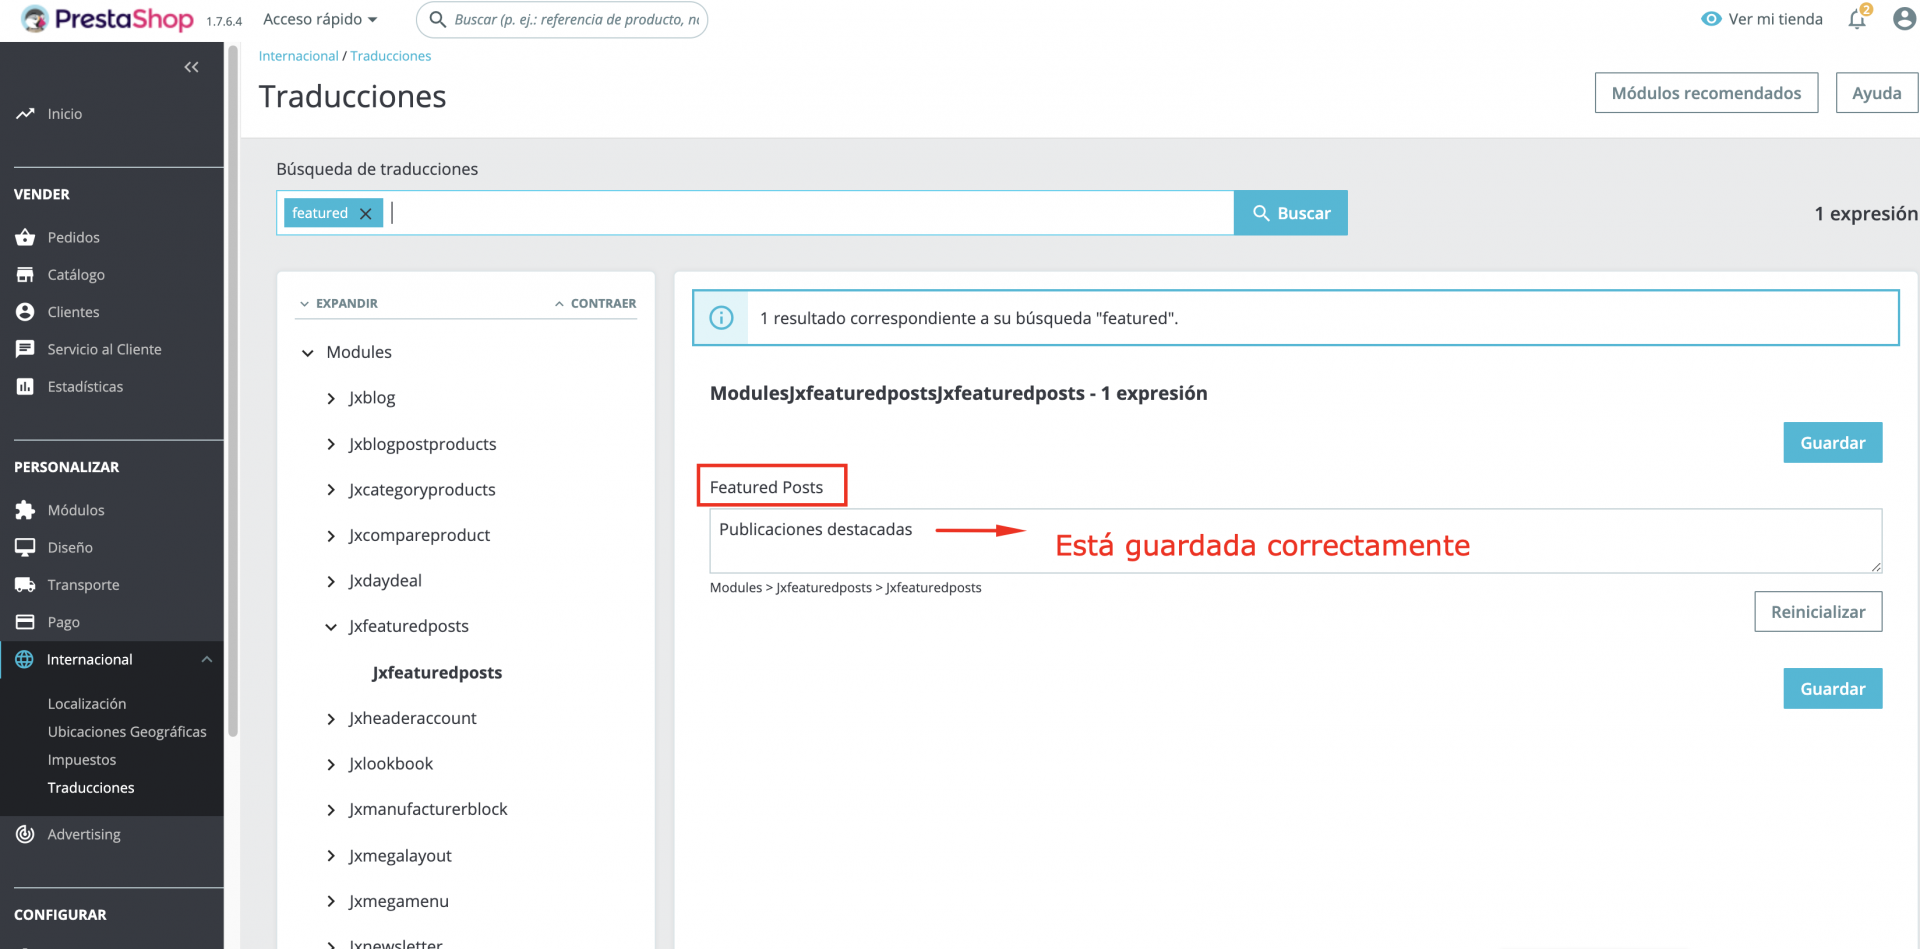Click the Advertising target icon

point(25,834)
